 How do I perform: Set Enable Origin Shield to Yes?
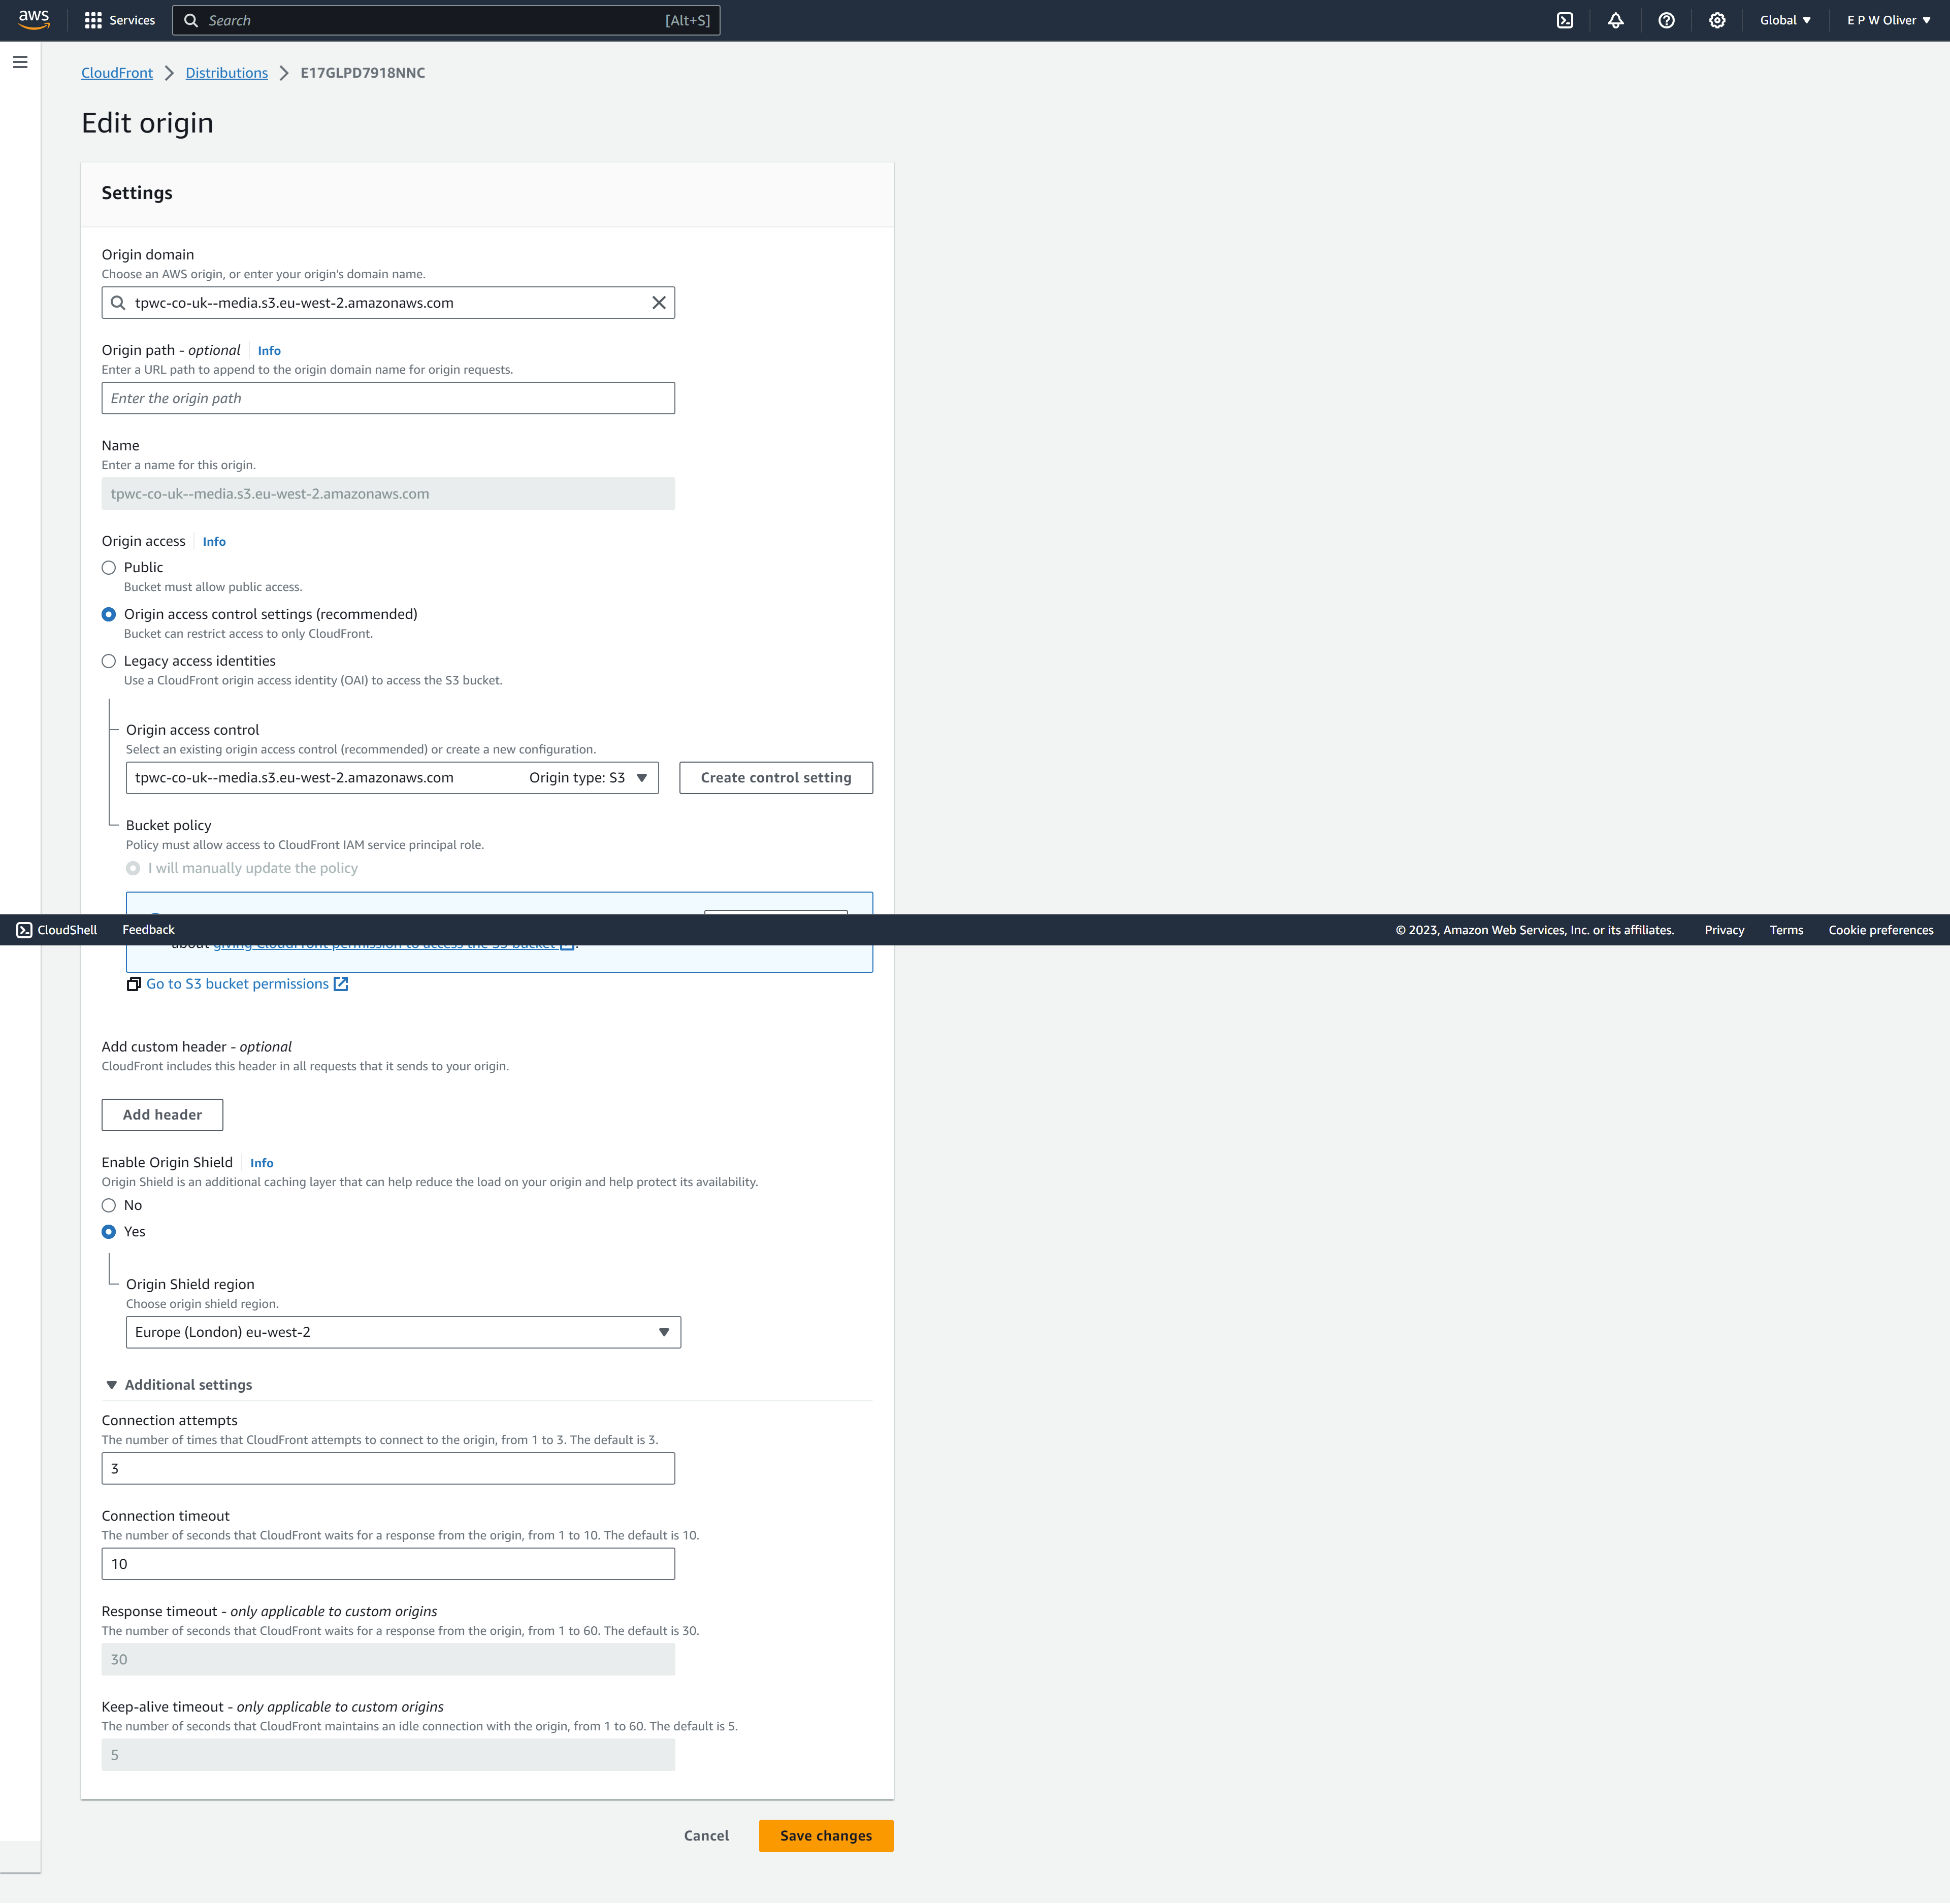click(109, 1232)
